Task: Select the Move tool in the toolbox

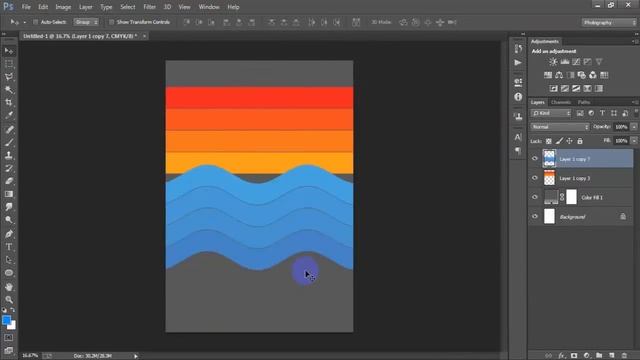Action: (x=9, y=51)
